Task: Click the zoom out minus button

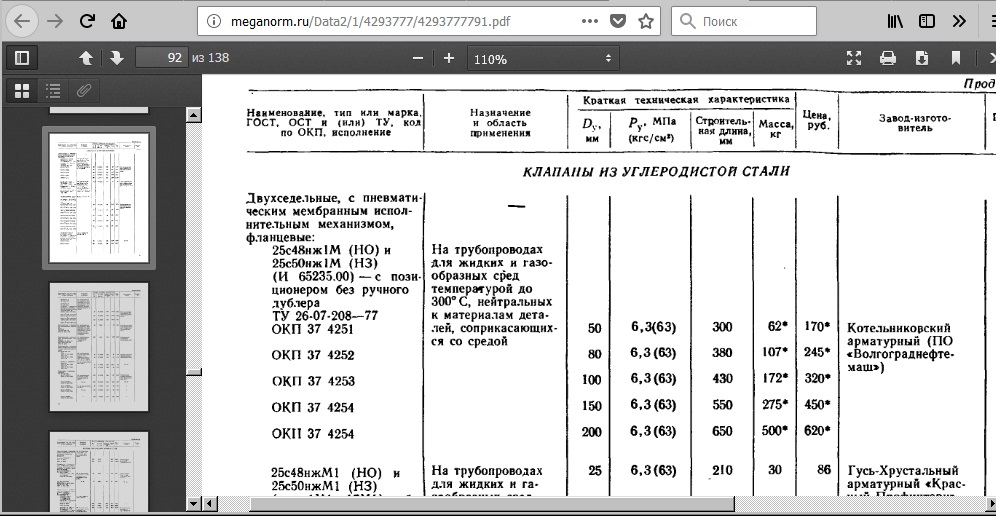Action: tap(417, 58)
